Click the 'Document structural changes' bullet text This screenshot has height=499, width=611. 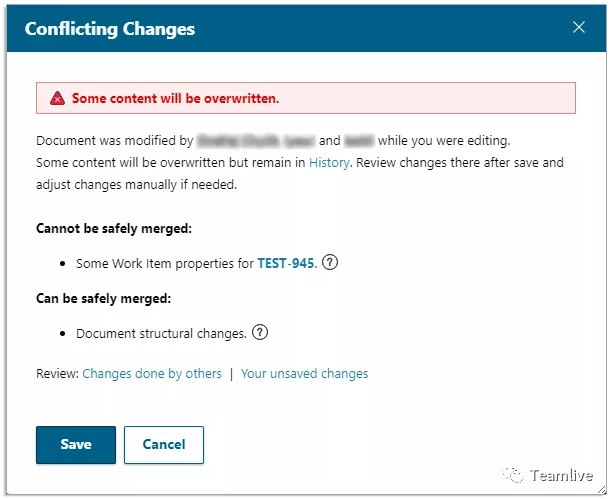click(161, 334)
